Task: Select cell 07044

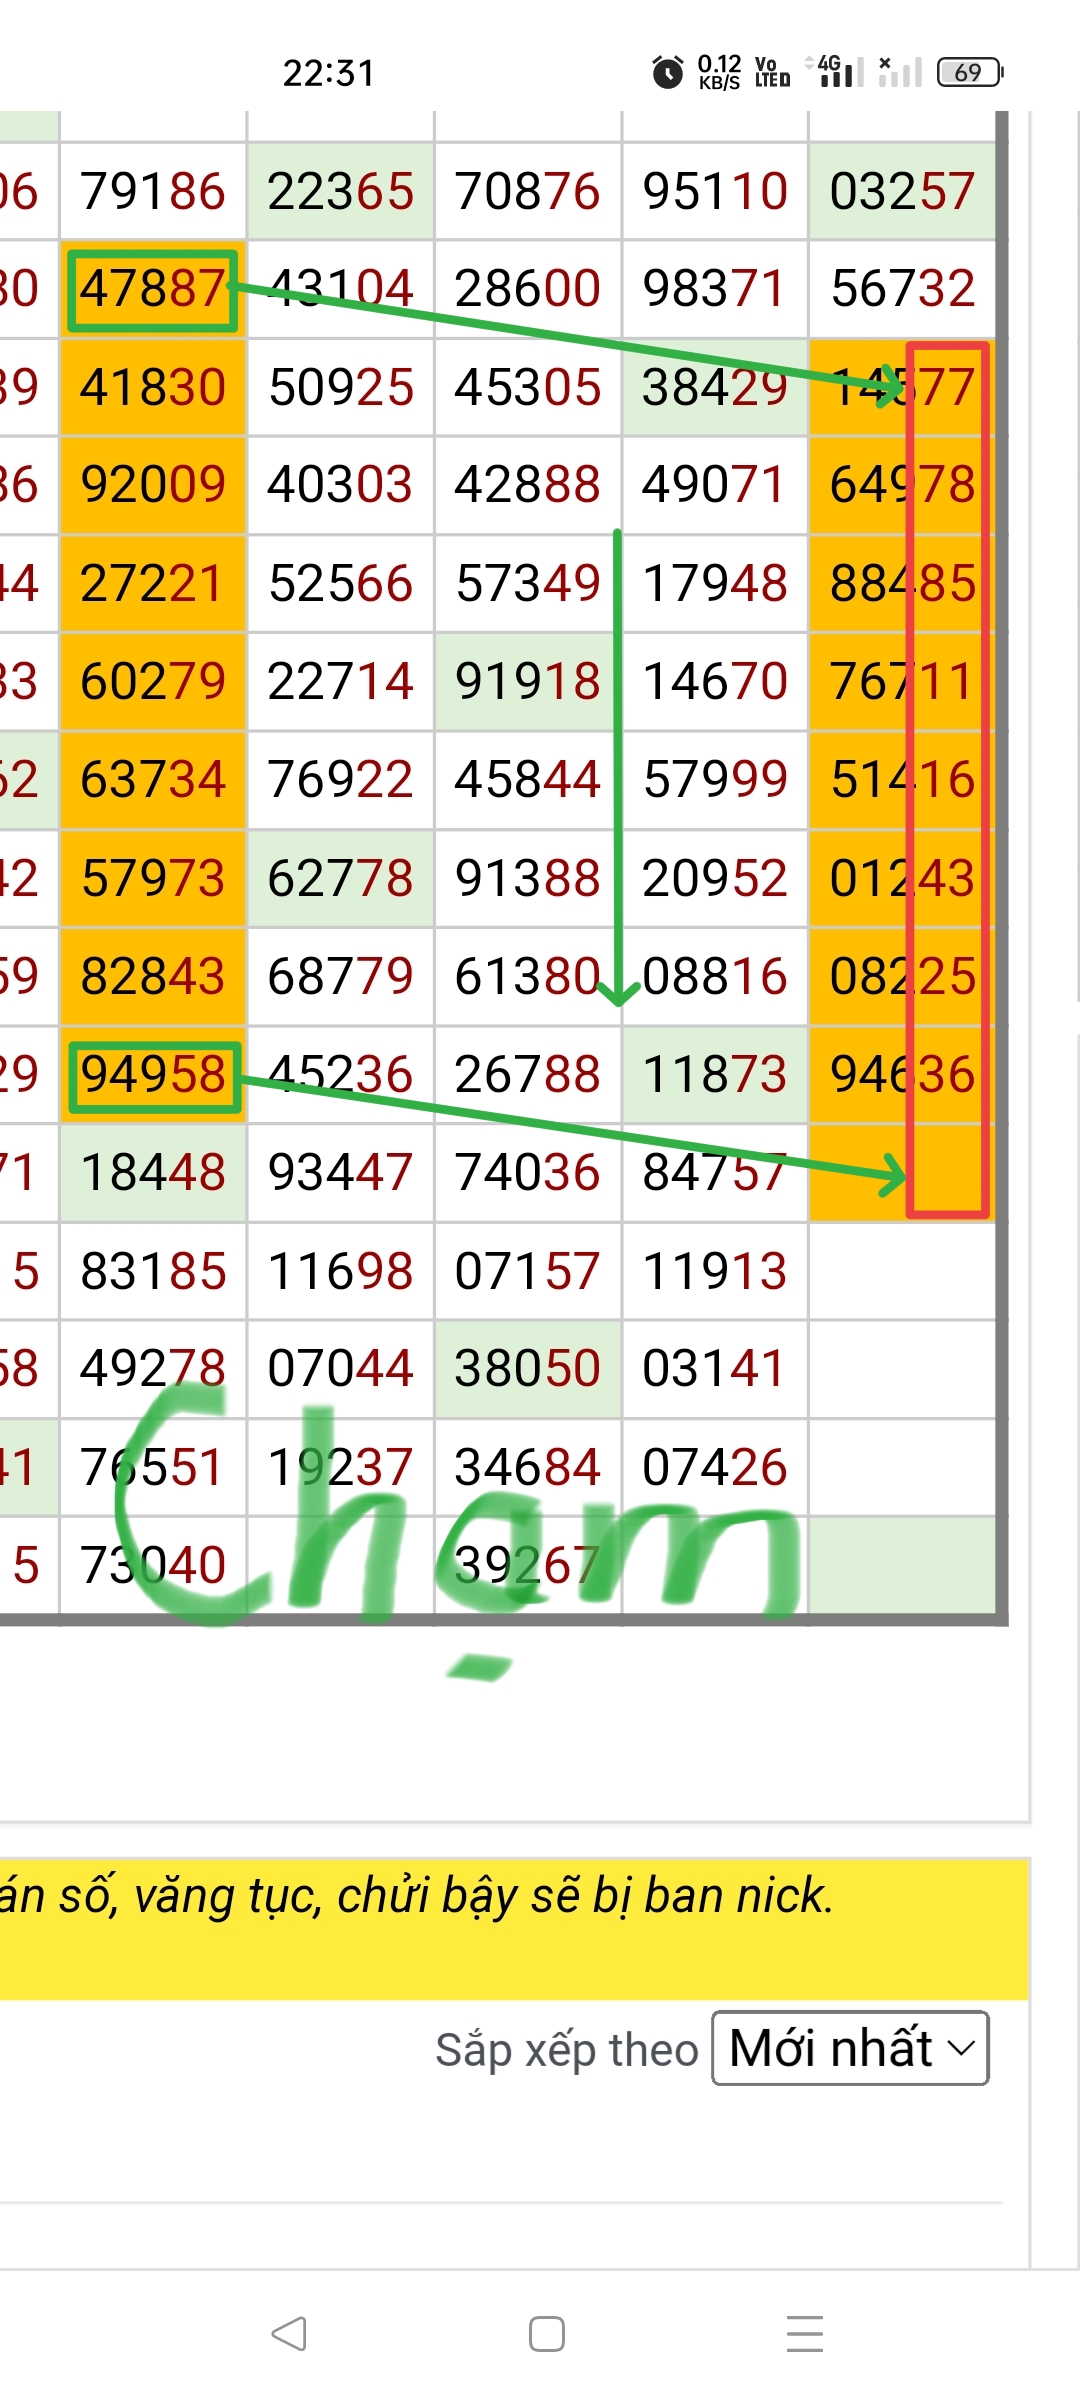Action: tap(341, 1369)
